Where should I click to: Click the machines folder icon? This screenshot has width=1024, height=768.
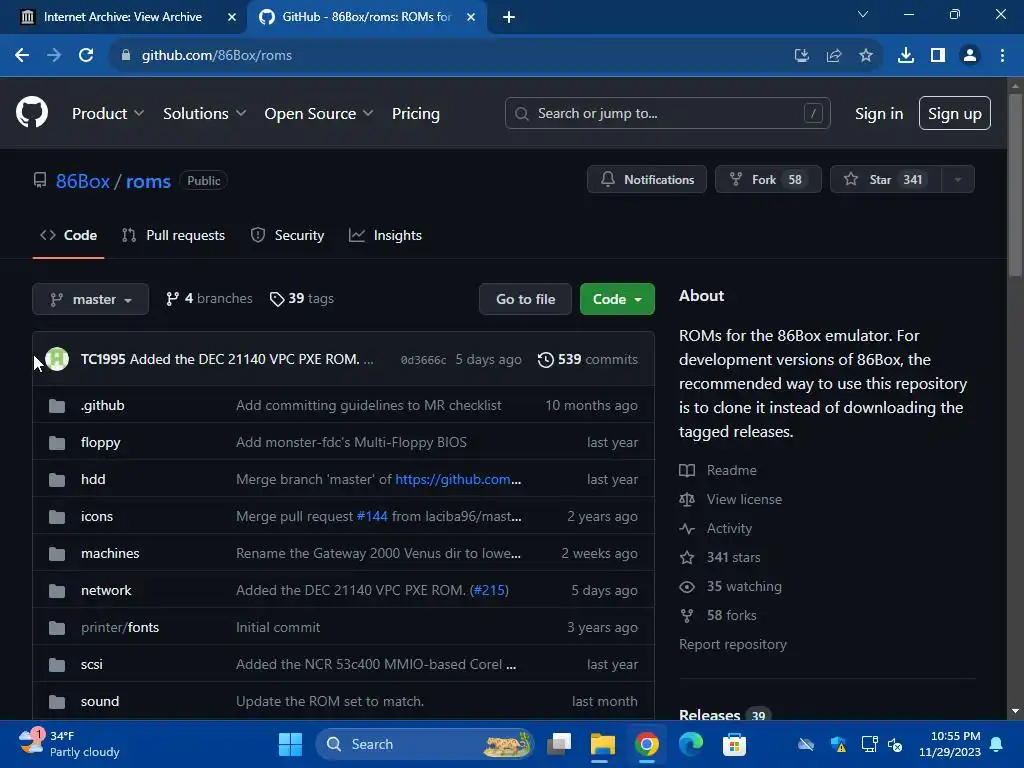click(x=57, y=554)
